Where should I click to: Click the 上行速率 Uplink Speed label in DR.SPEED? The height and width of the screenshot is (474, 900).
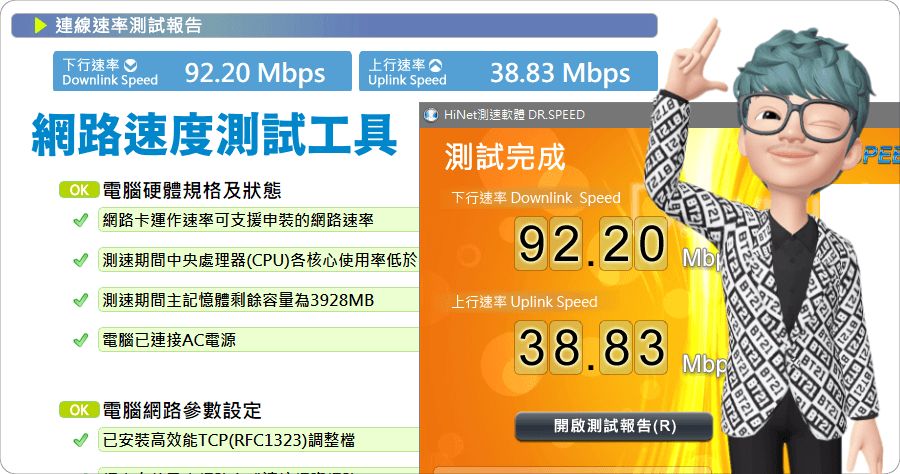point(524,302)
